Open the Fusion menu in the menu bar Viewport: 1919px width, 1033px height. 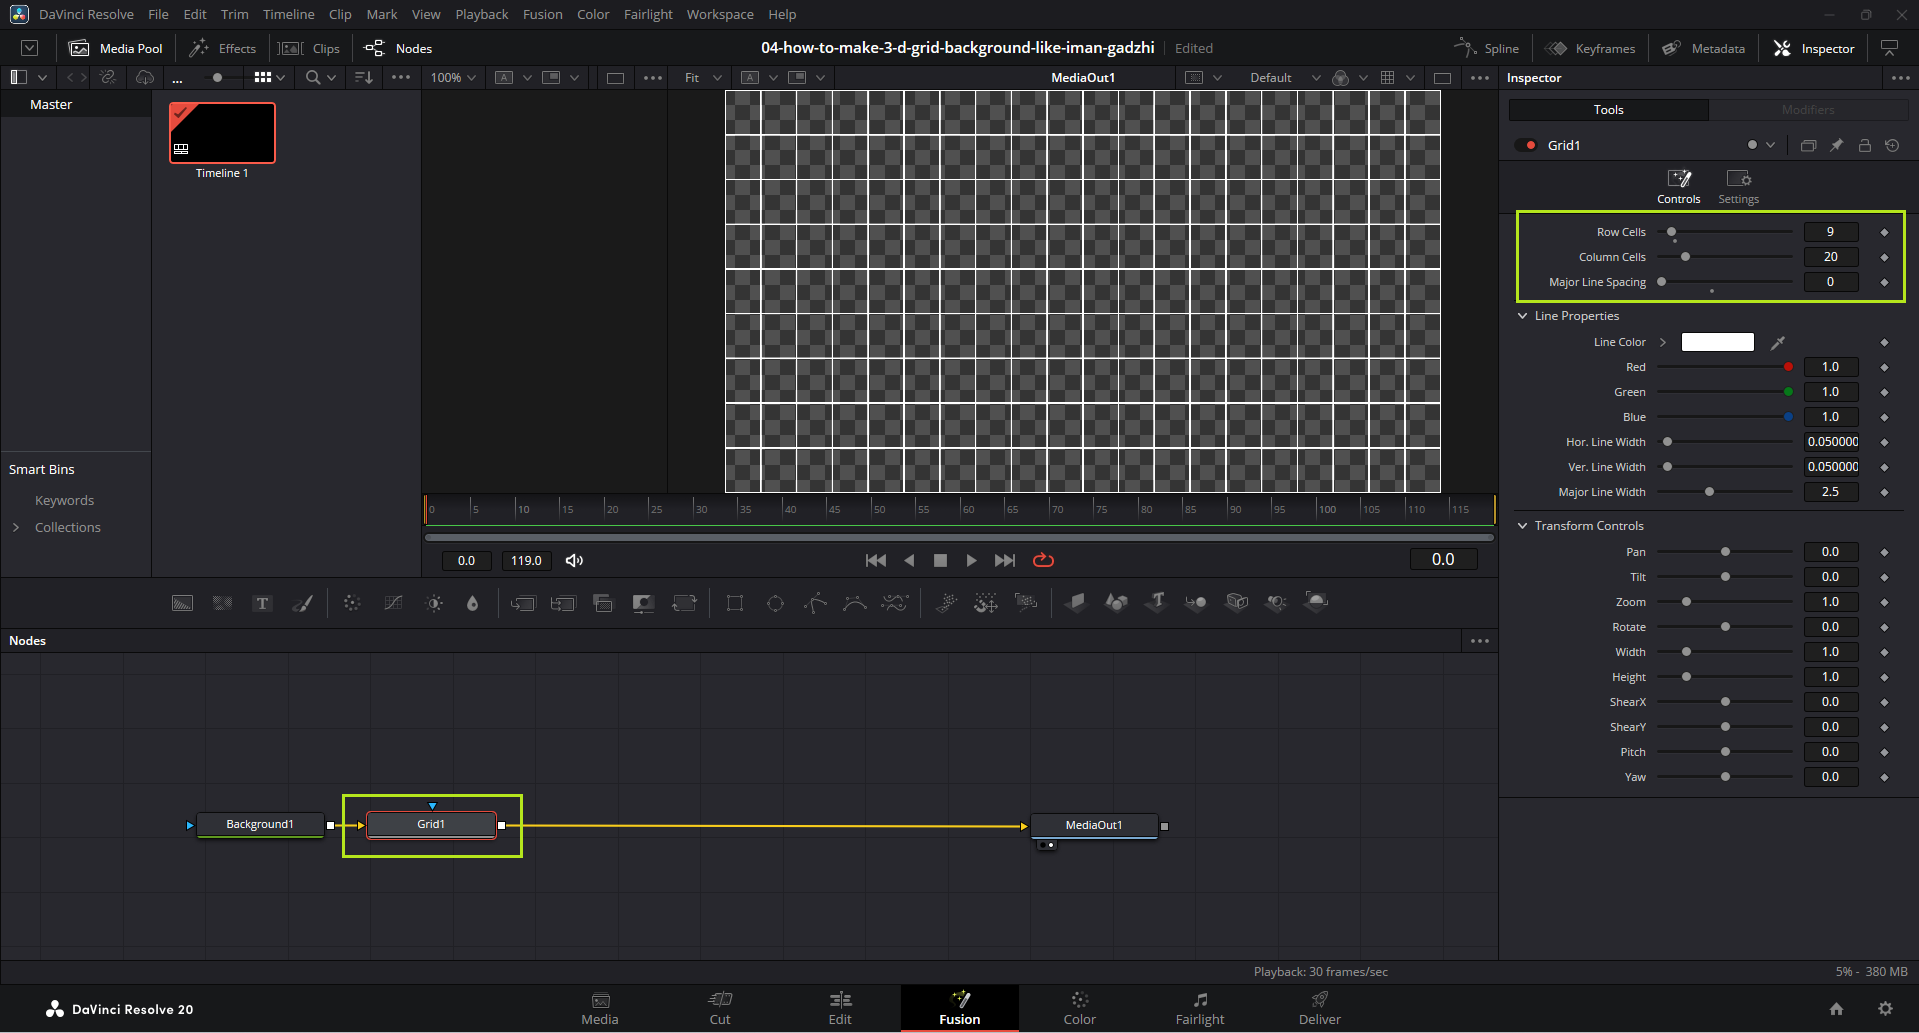pyautogui.click(x=542, y=14)
